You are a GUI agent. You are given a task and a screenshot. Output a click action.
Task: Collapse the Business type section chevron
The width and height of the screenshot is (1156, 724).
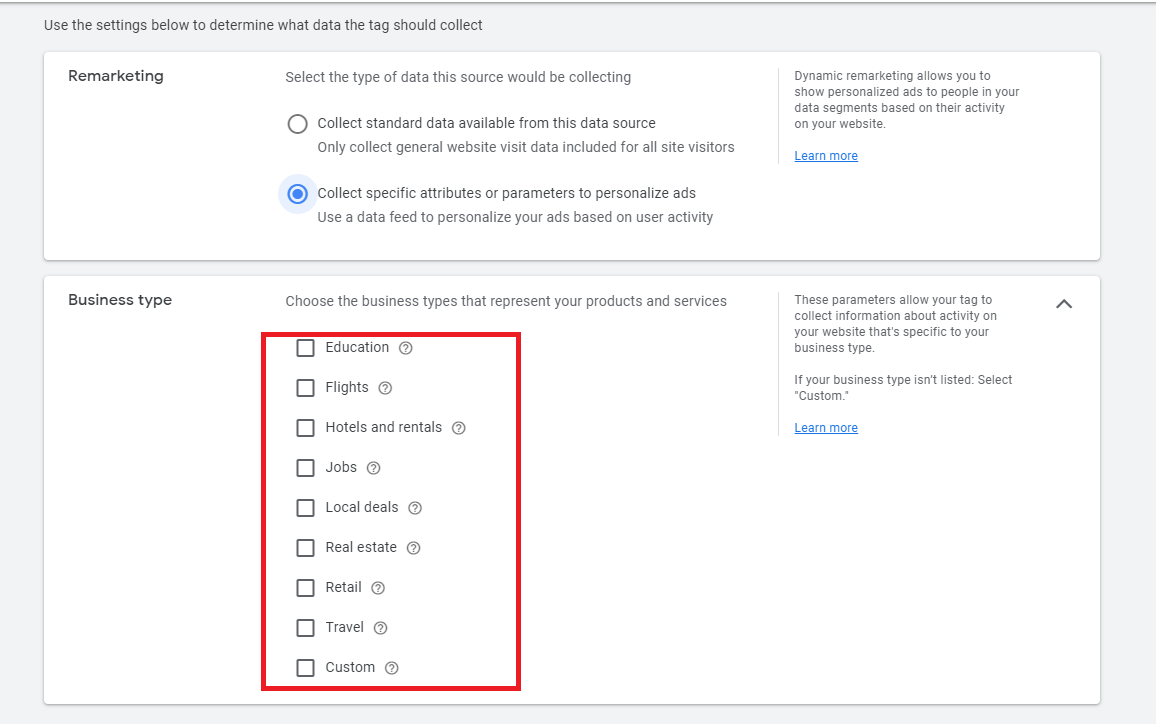point(1064,304)
